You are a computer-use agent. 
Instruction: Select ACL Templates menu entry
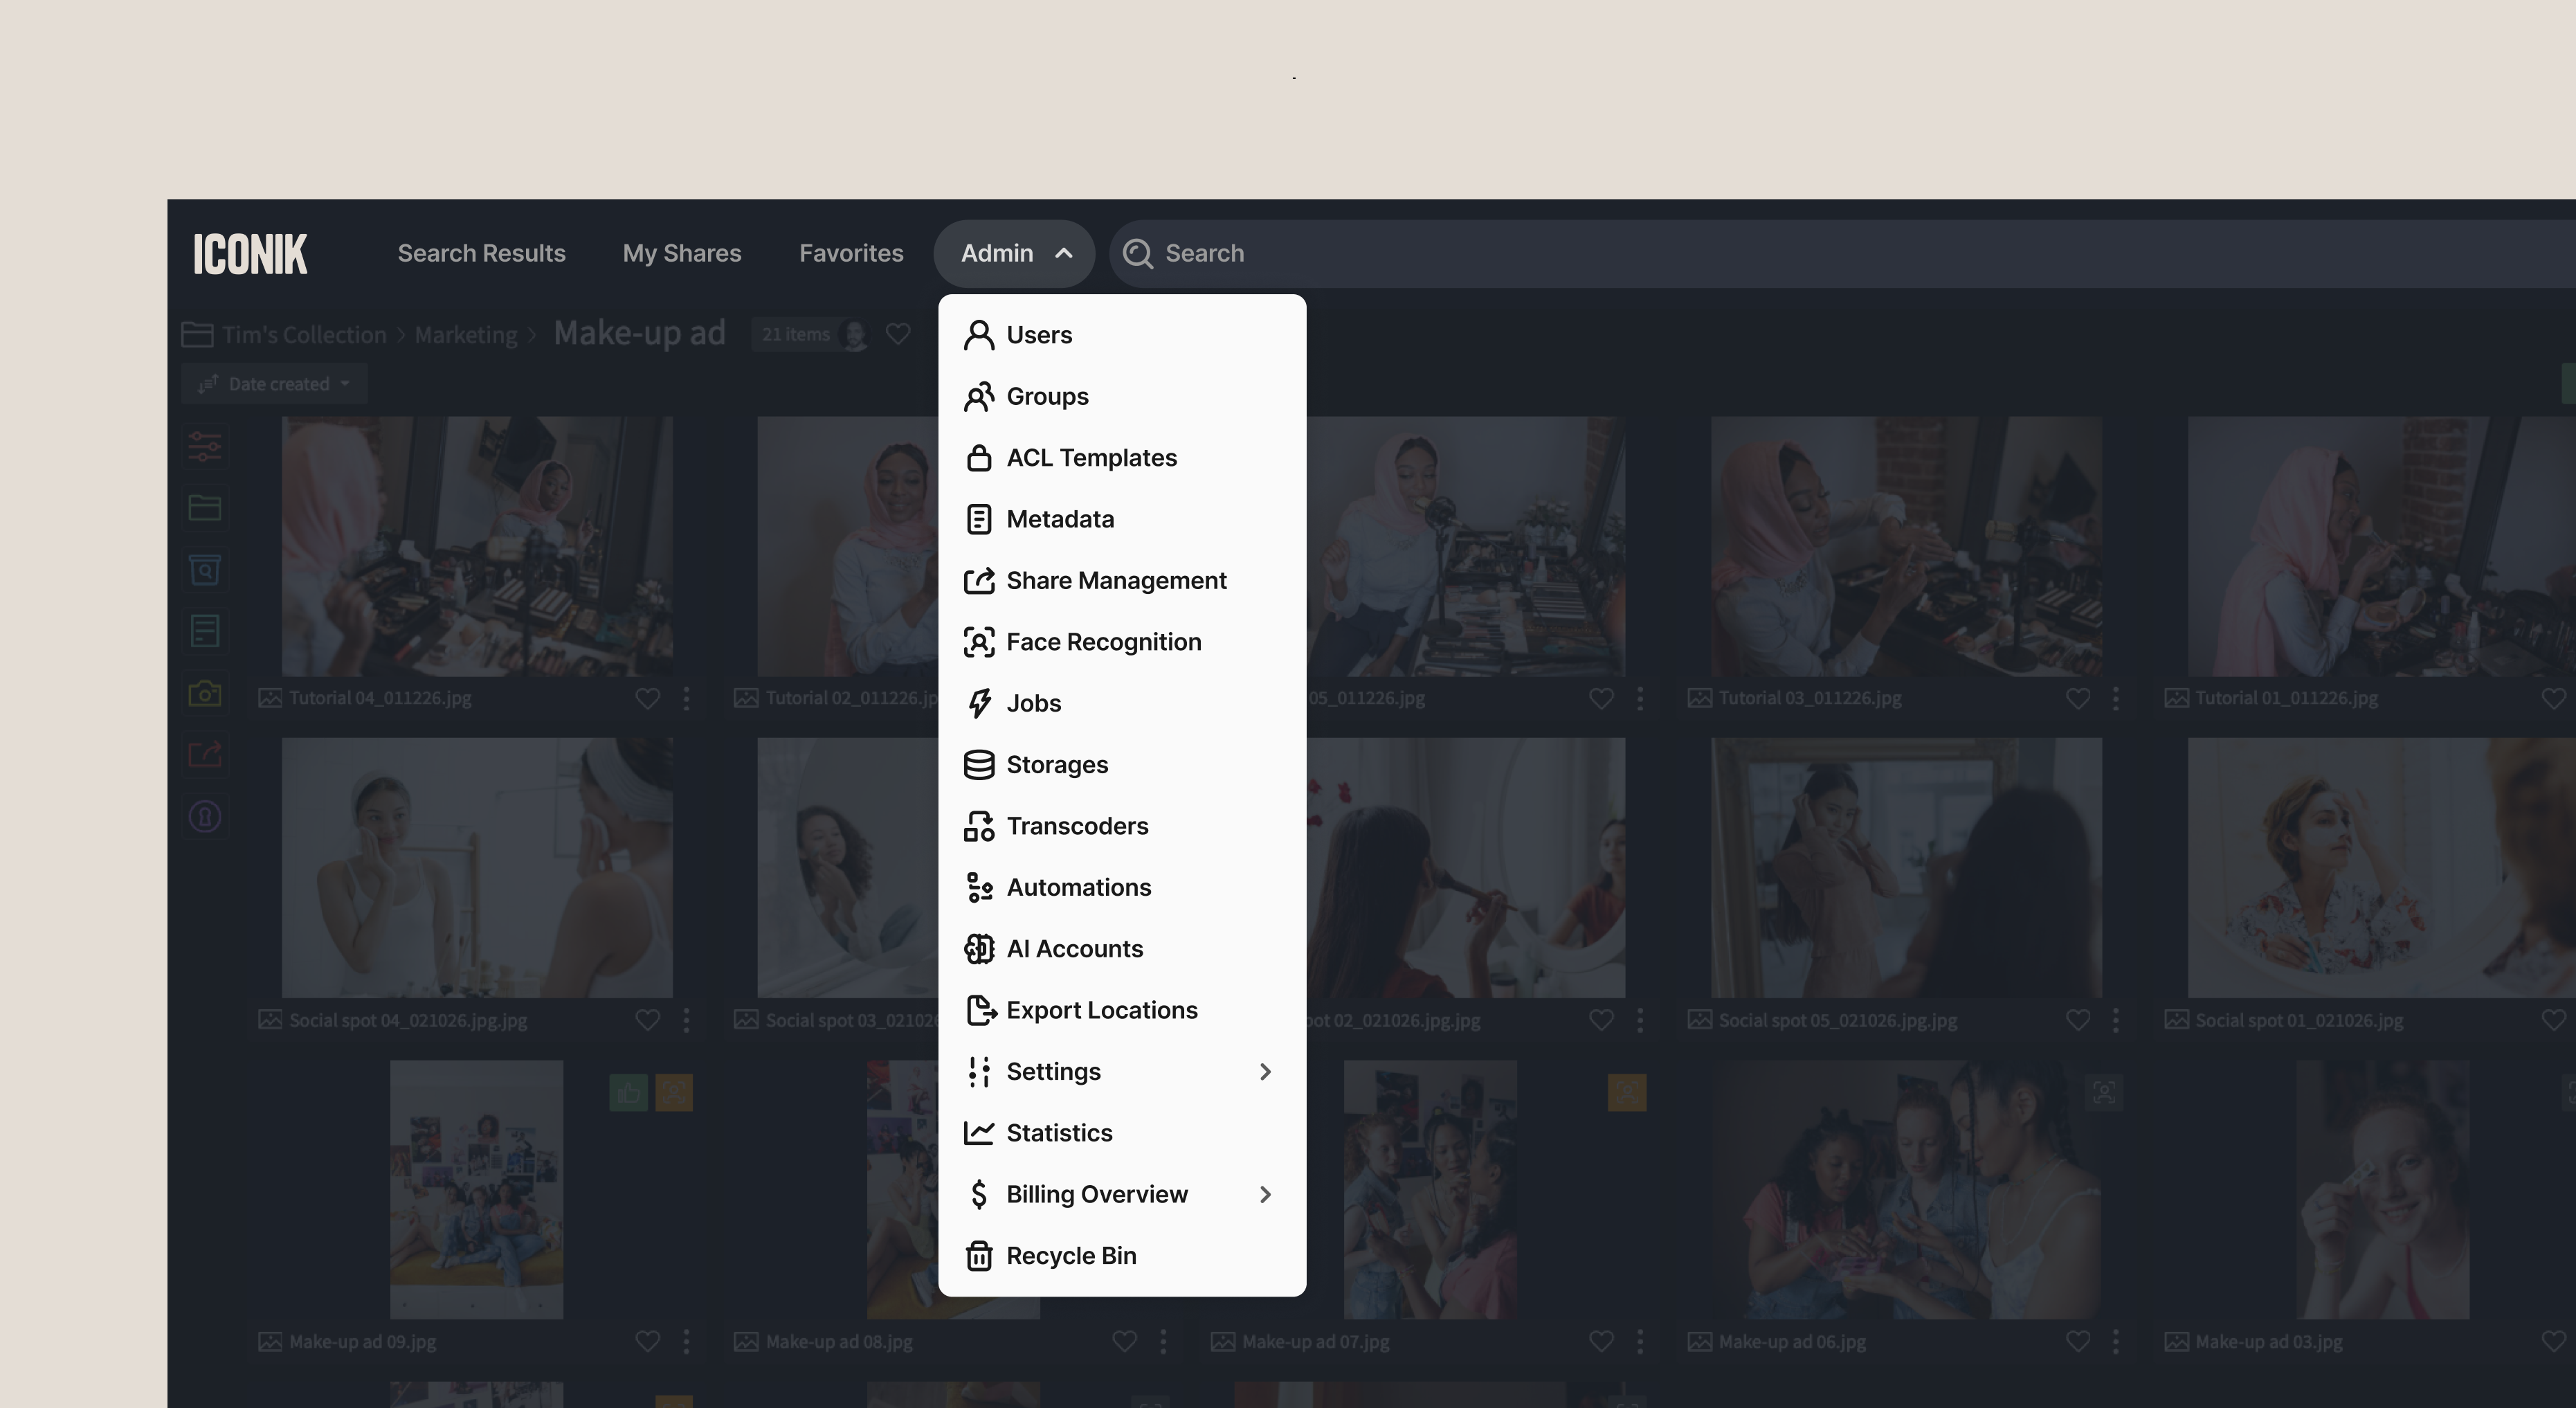pyautogui.click(x=1091, y=458)
